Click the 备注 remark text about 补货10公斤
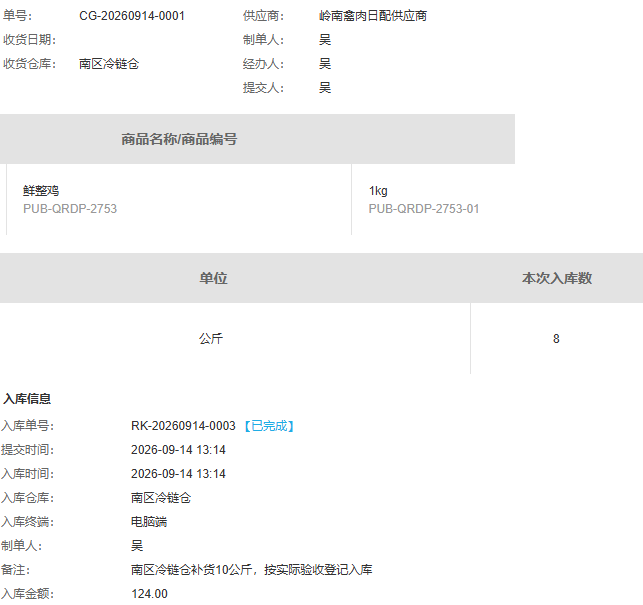This screenshot has height=605, width=643. [x=252, y=570]
